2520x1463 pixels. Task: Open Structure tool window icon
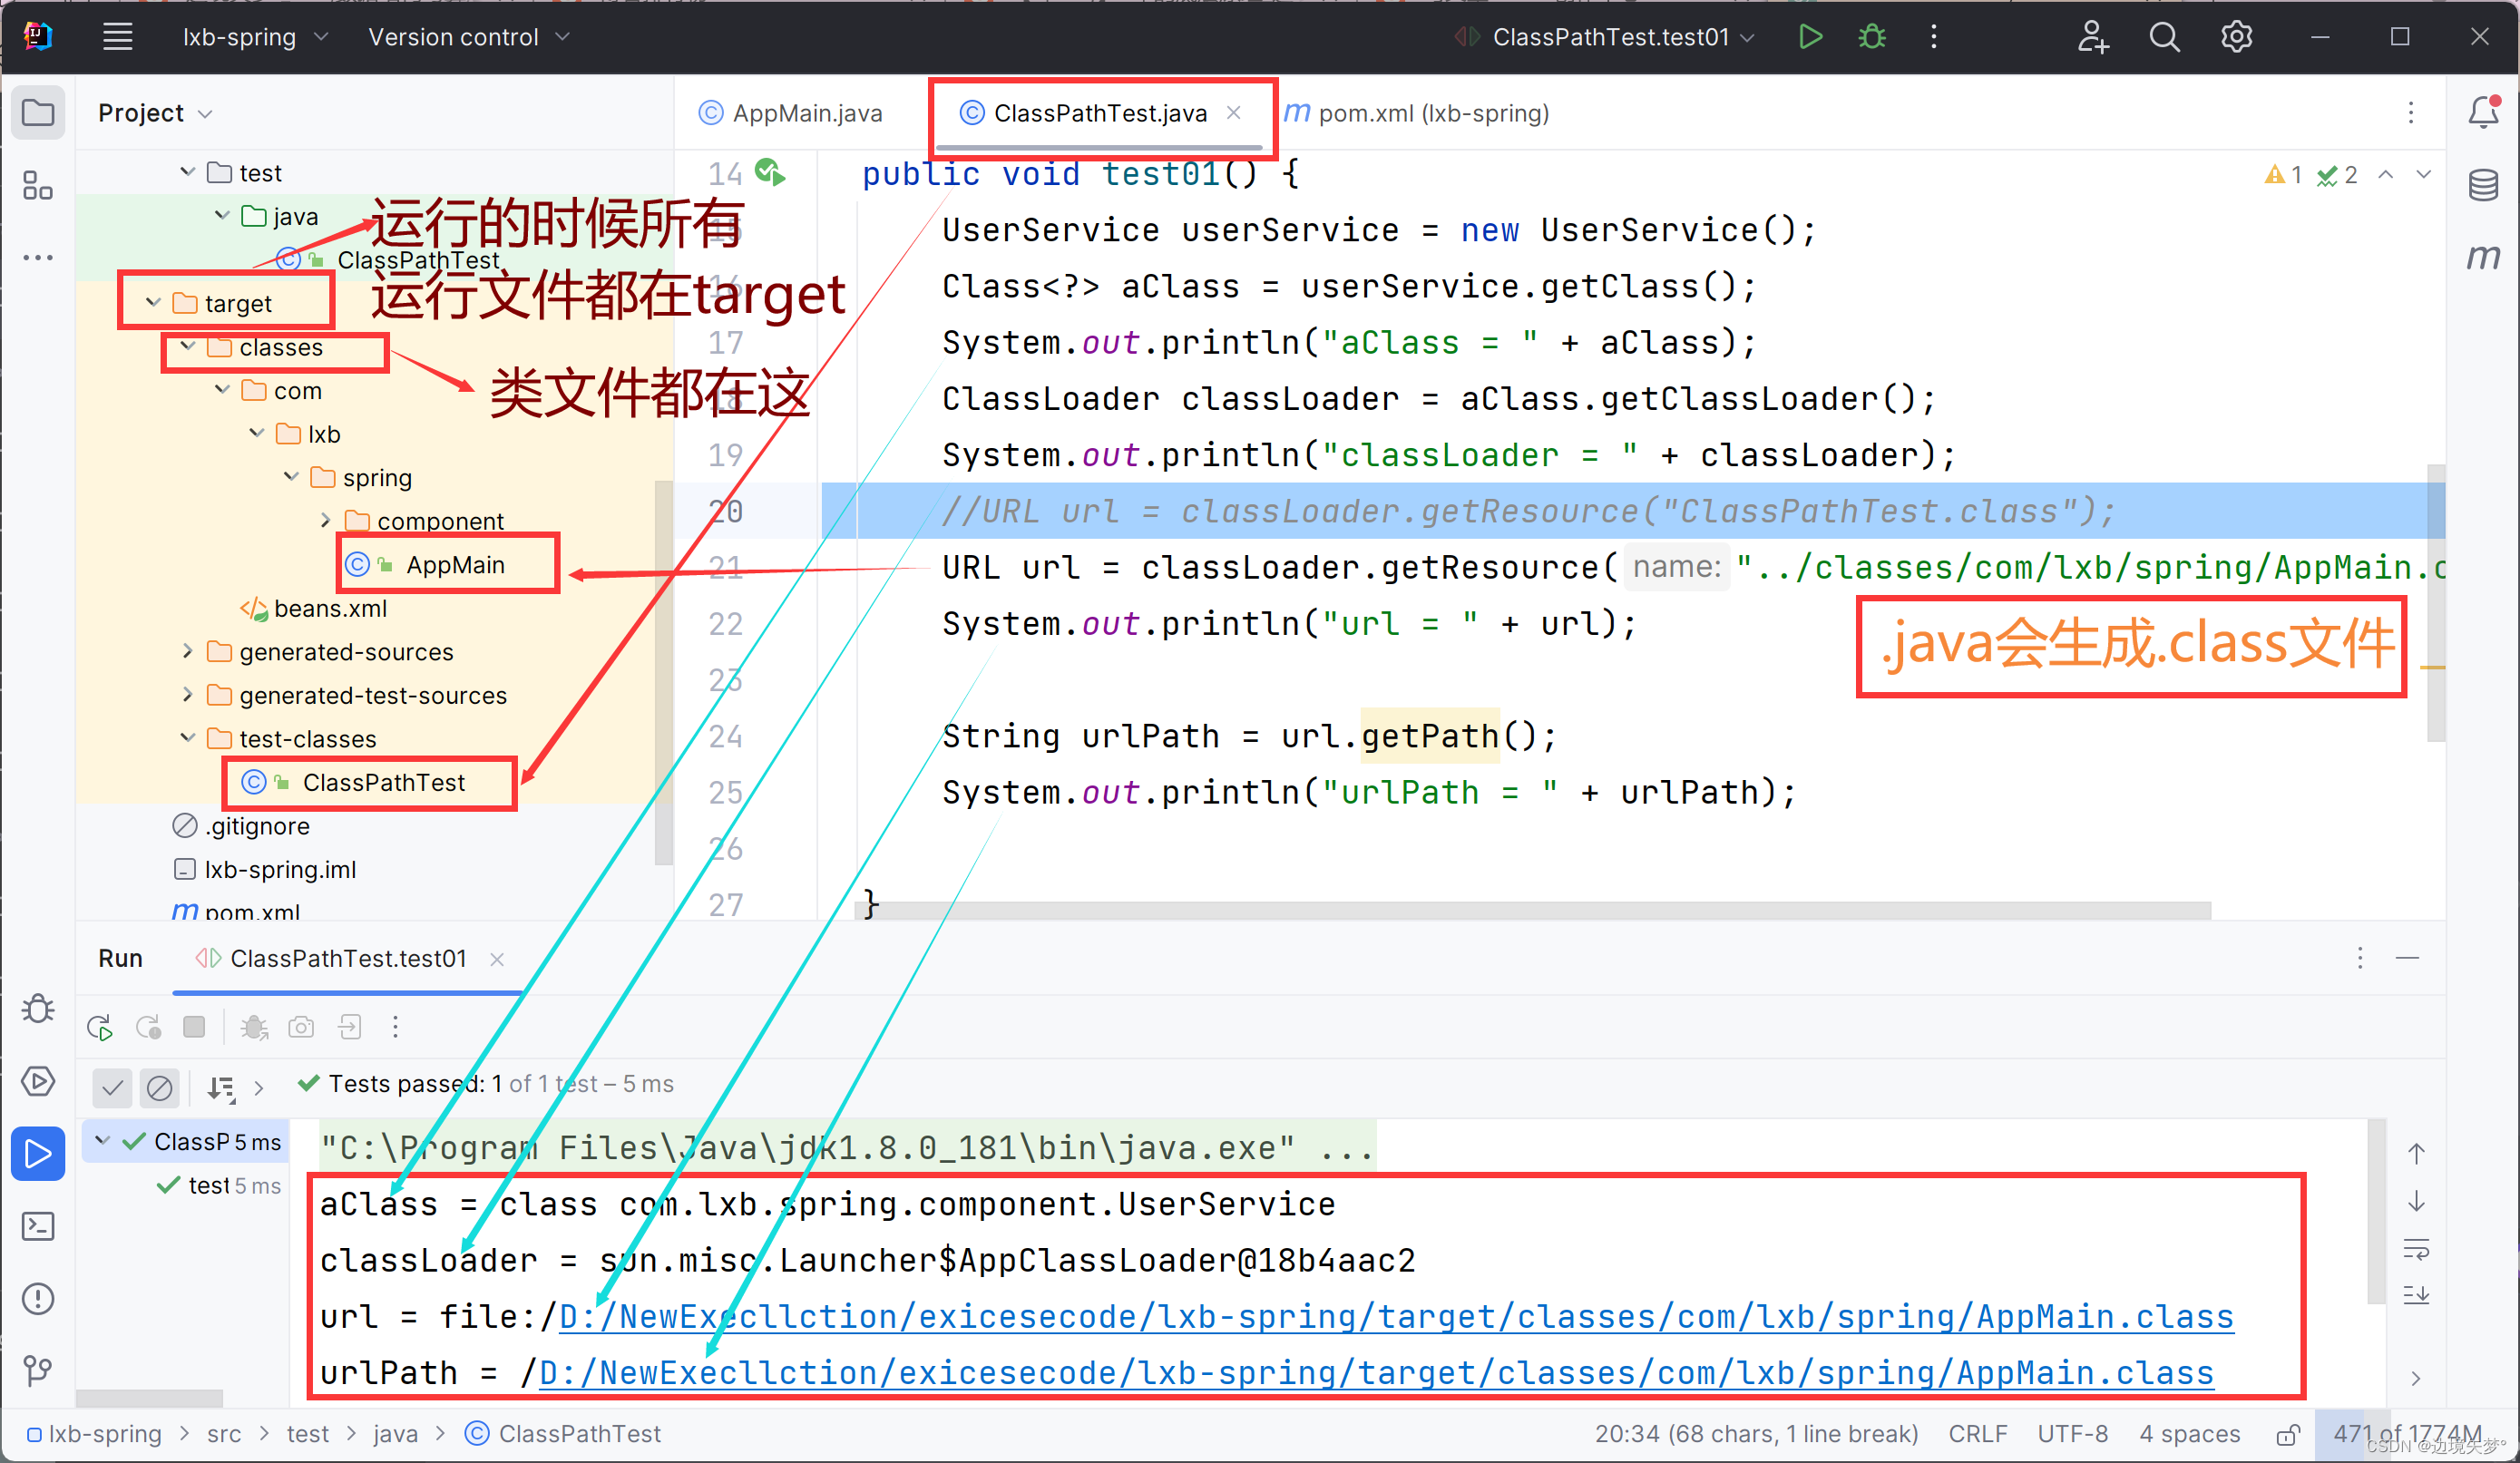coord(38,185)
